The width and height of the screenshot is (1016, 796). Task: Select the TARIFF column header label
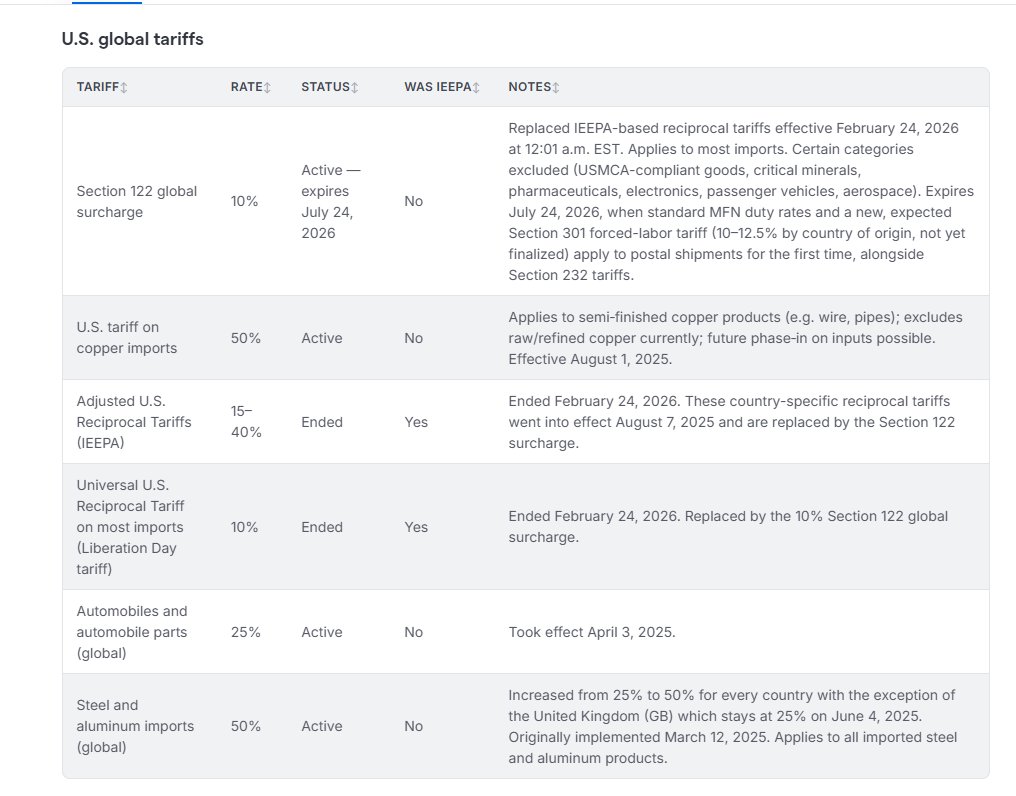98,87
